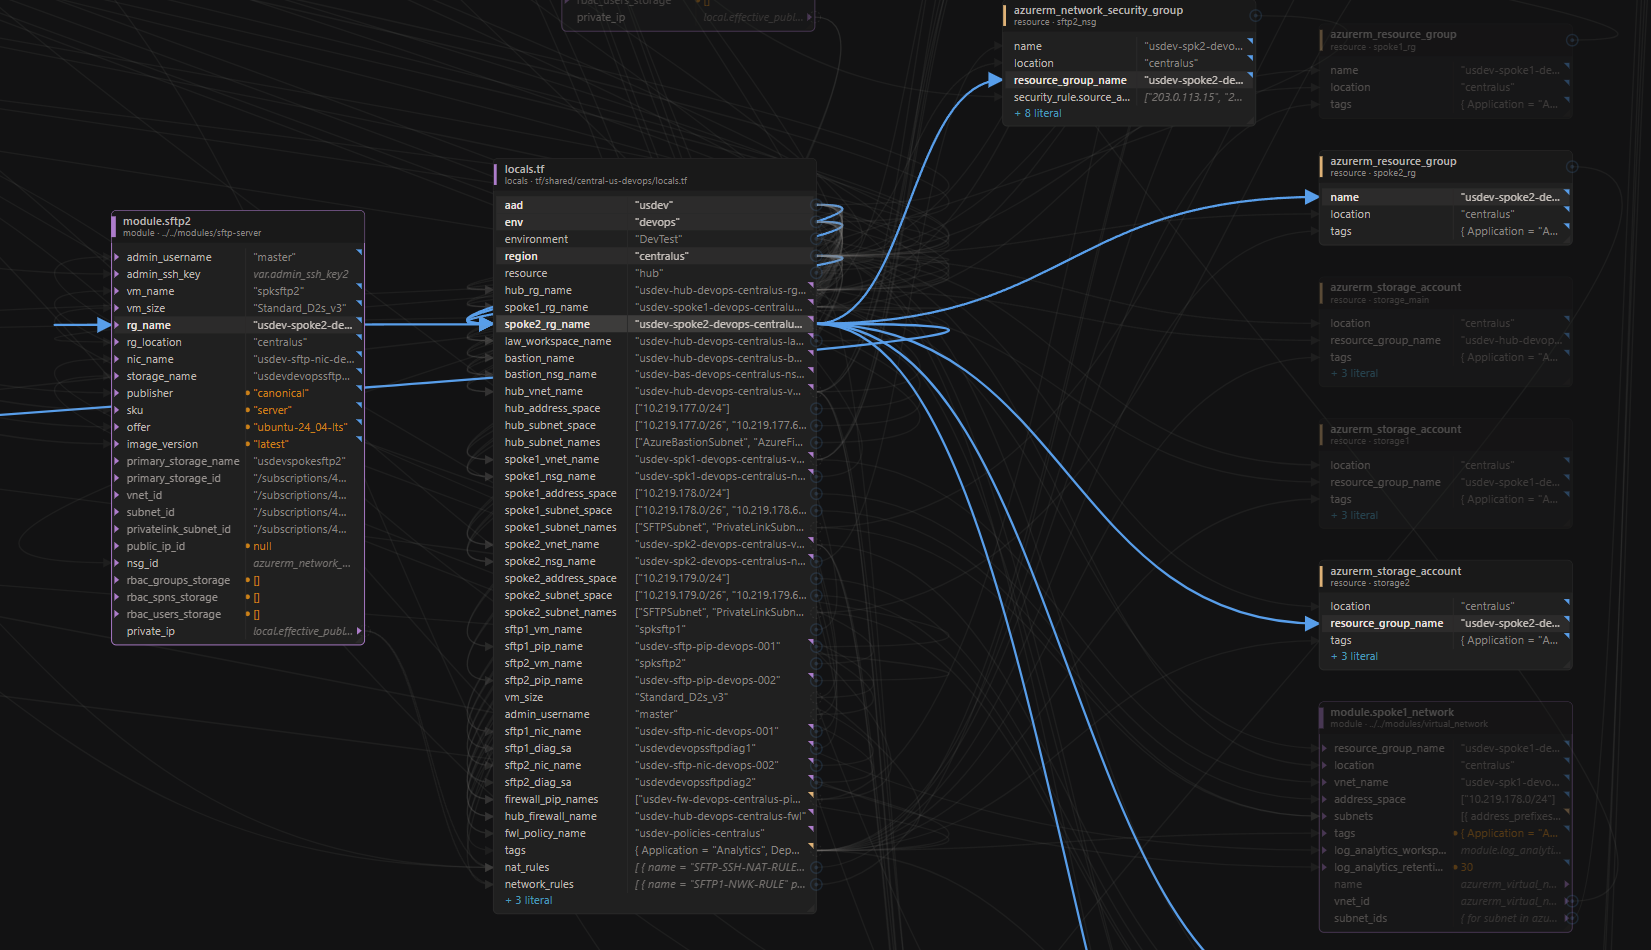Select 'name' row in spoke2_rg node

tap(1446, 197)
